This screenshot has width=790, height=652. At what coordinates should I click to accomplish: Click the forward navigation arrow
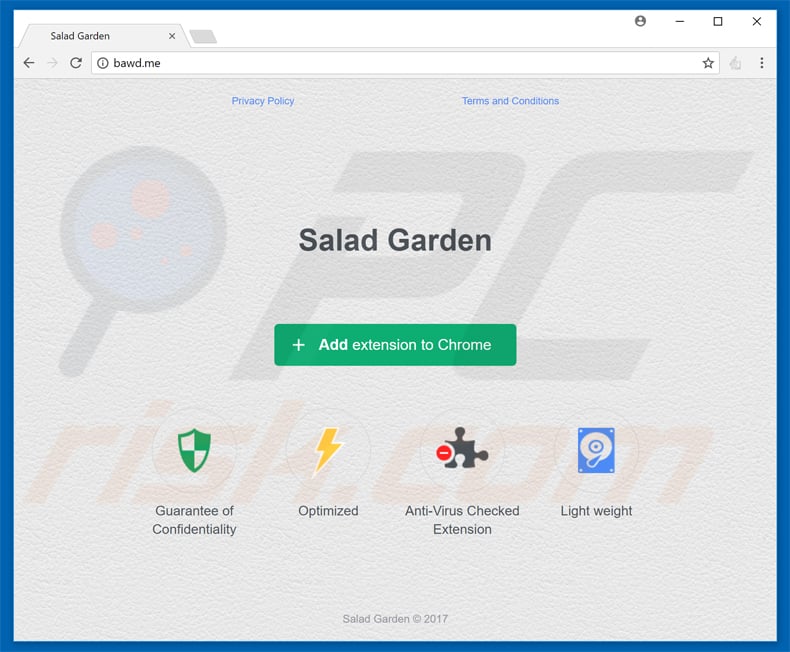pyautogui.click(x=52, y=63)
